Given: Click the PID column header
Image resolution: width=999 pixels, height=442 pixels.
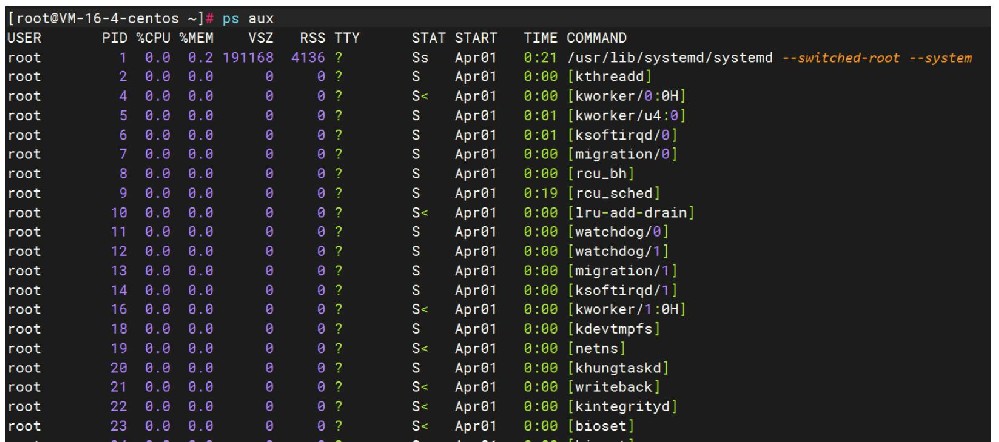Looking at the screenshot, I should (114, 38).
